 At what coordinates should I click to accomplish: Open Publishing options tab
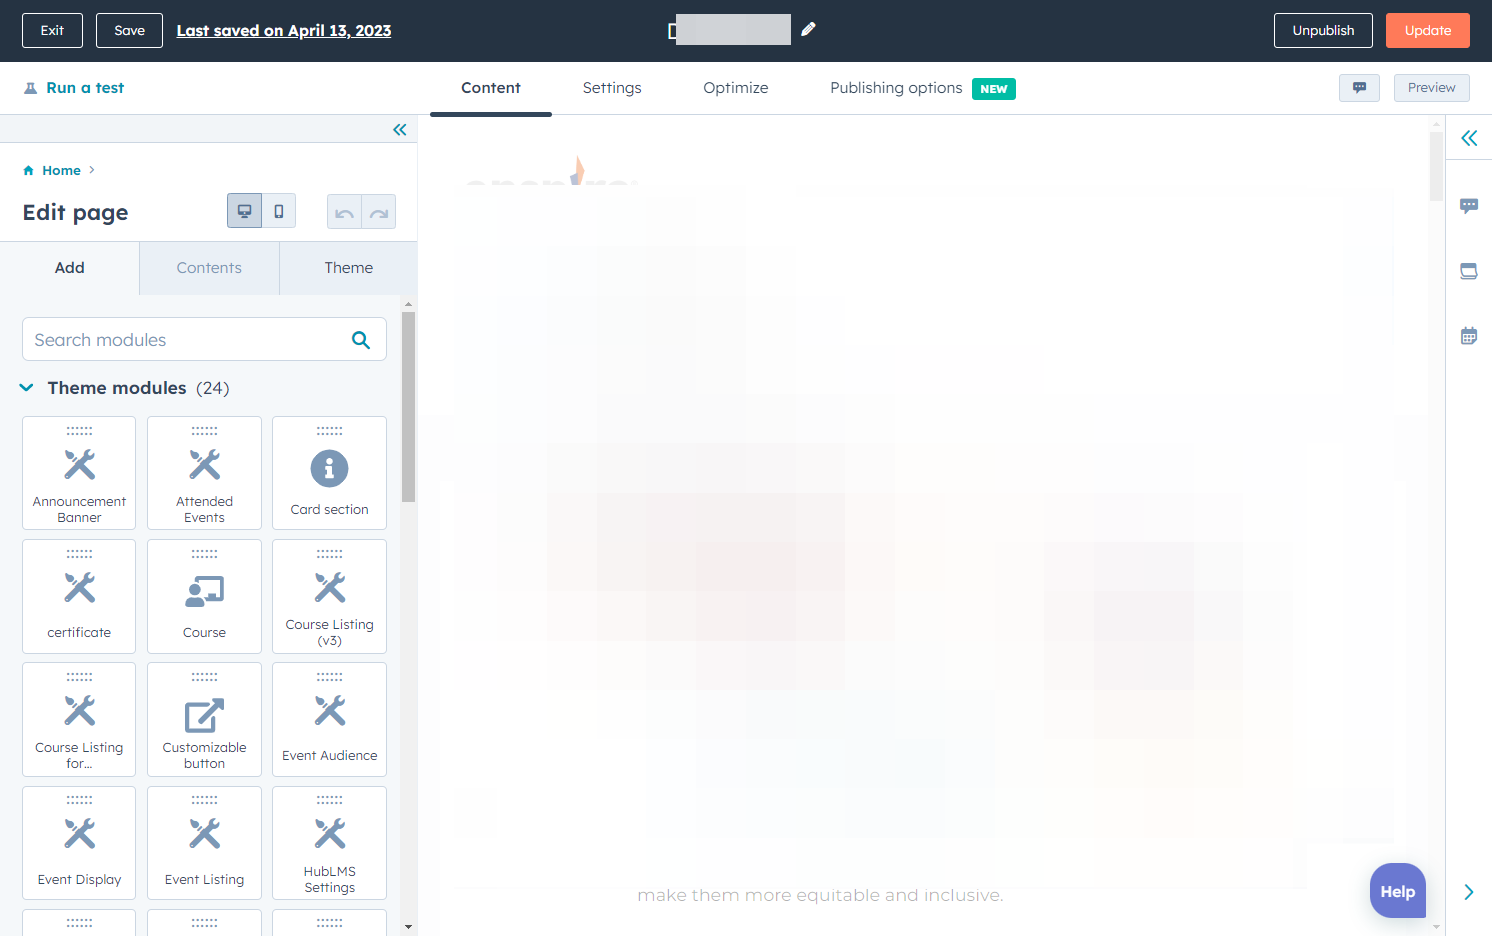coord(896,88)
